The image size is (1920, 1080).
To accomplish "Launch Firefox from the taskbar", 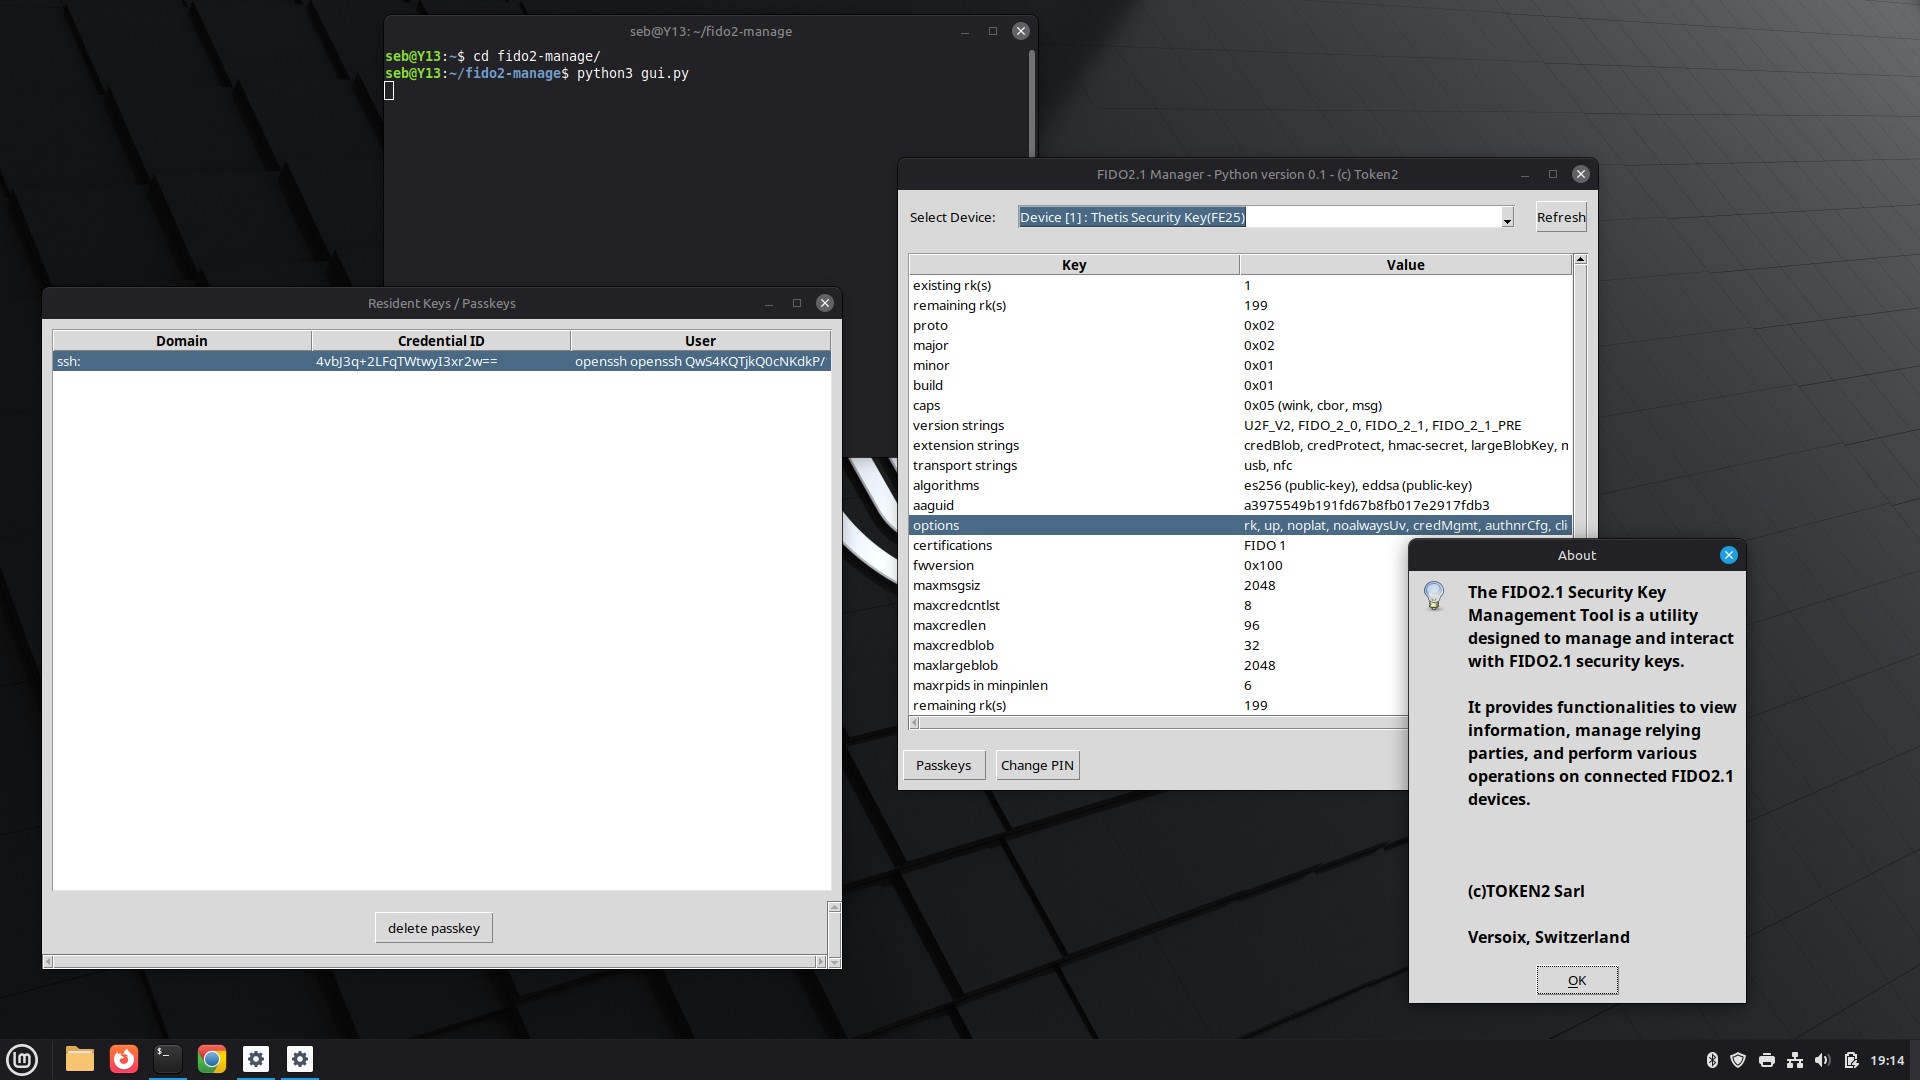I will point(123,1059).
